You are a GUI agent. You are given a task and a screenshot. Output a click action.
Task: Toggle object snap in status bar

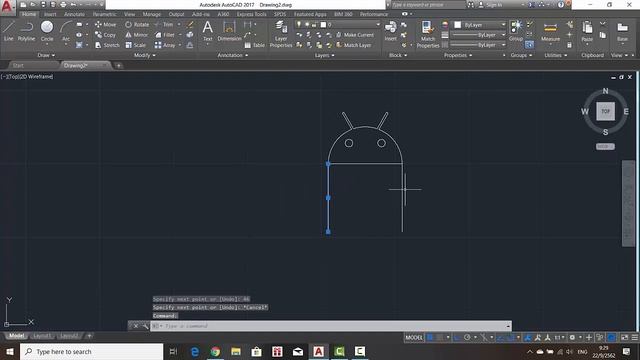pyautogui.click(x=511, y=338)
